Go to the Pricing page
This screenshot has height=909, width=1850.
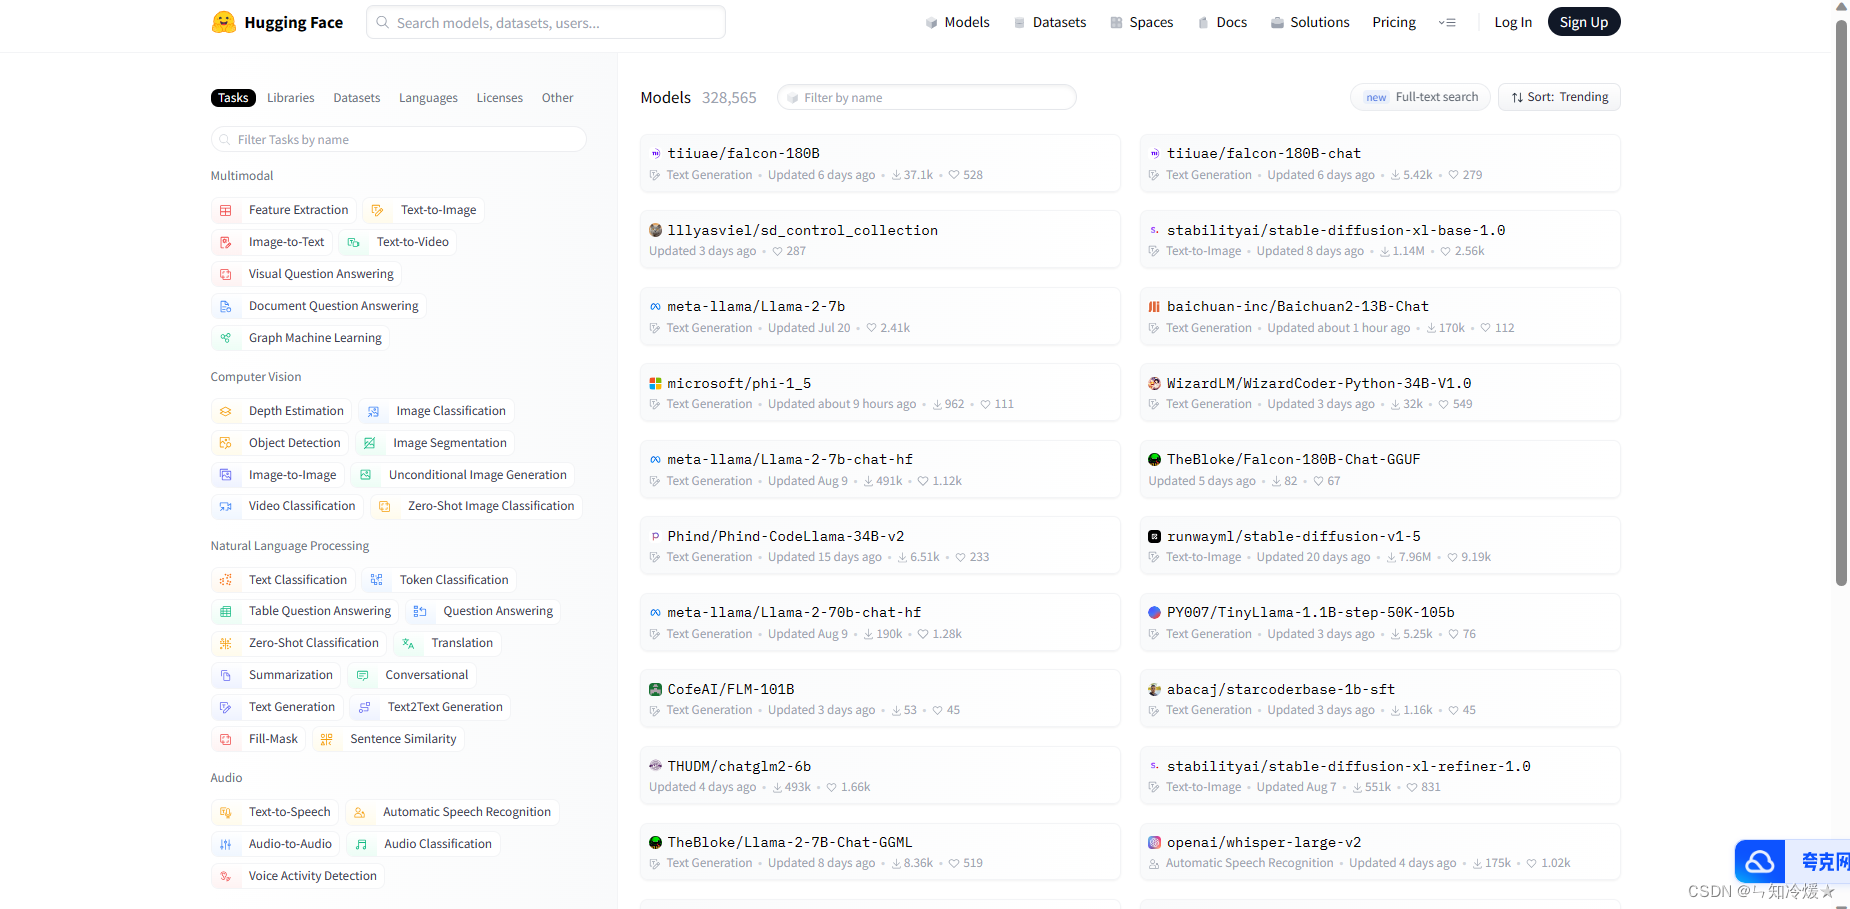(x=1394, y=22)
